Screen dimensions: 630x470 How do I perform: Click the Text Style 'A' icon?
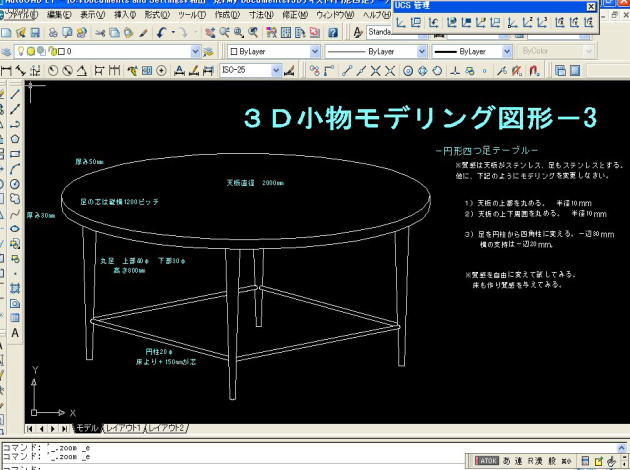(x=358, y=33)
